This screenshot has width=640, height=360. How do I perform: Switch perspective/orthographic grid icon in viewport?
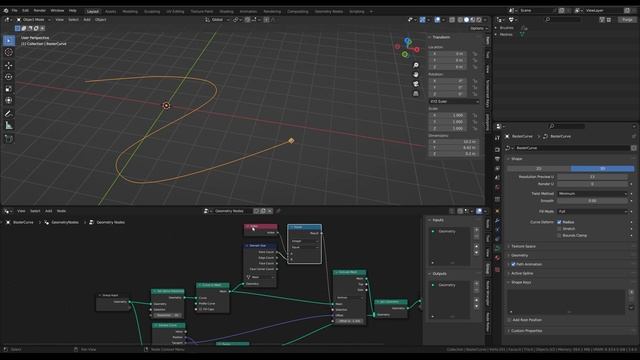(x=416, y=93)
